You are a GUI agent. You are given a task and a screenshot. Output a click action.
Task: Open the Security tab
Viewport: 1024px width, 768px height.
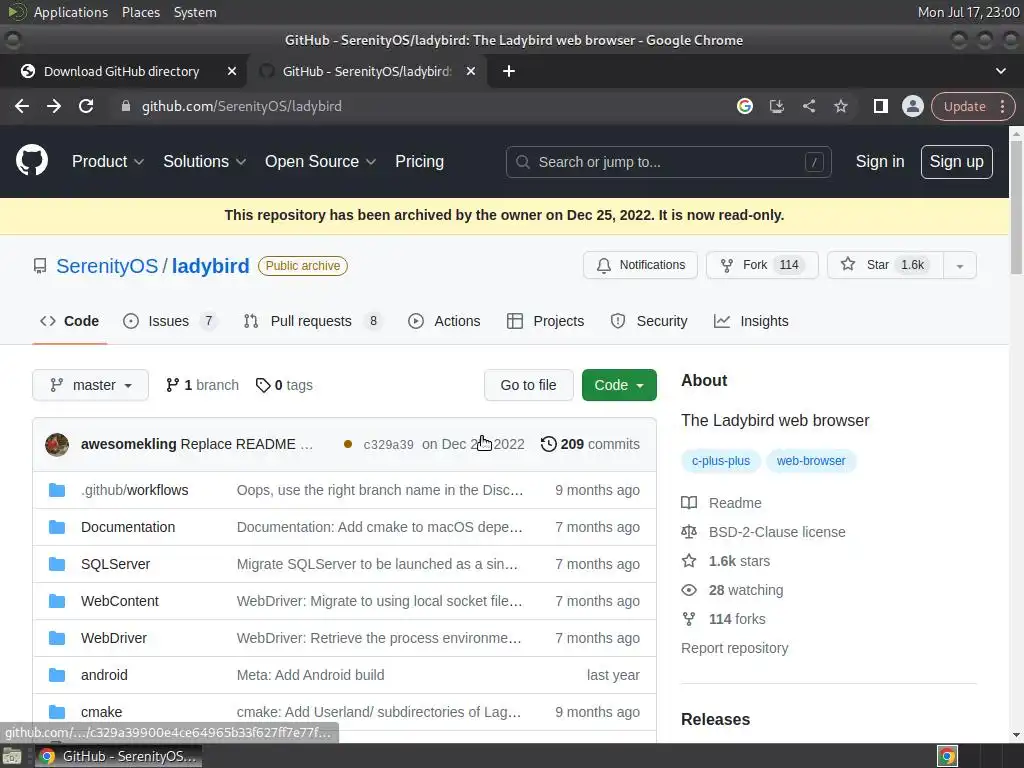(648, 321)
